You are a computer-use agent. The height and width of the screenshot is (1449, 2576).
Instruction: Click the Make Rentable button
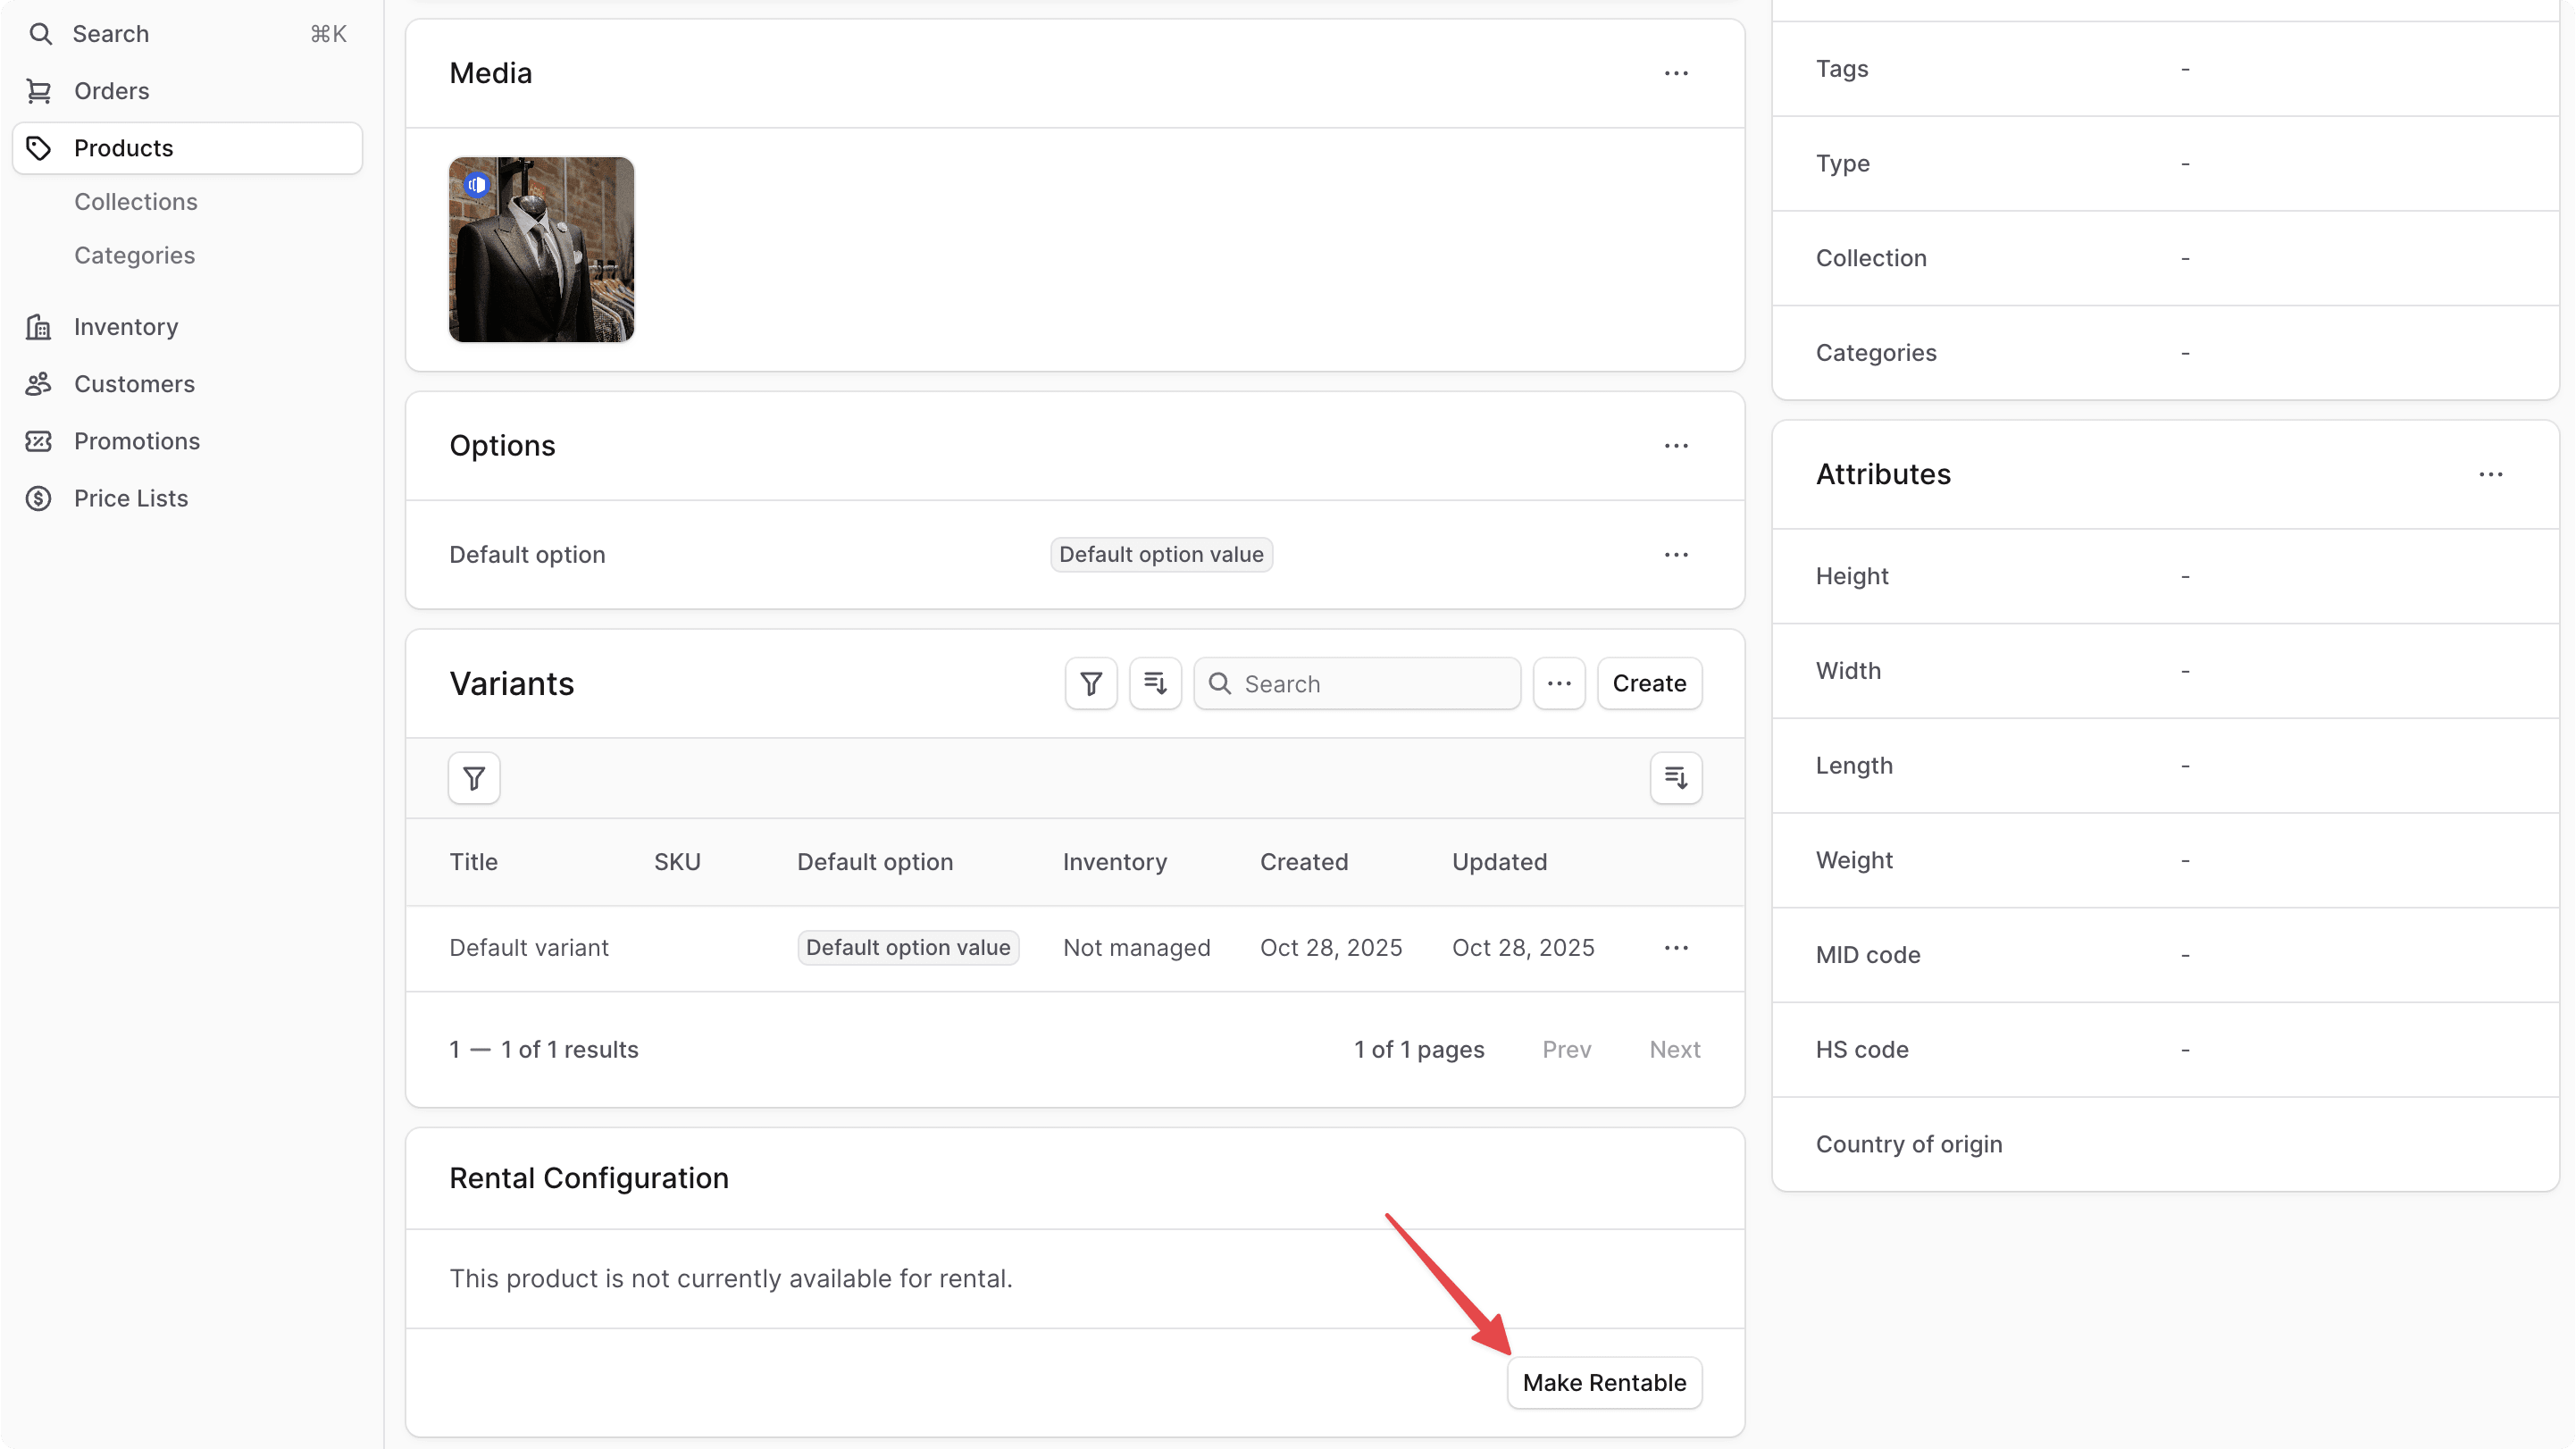[1604, 1382]
